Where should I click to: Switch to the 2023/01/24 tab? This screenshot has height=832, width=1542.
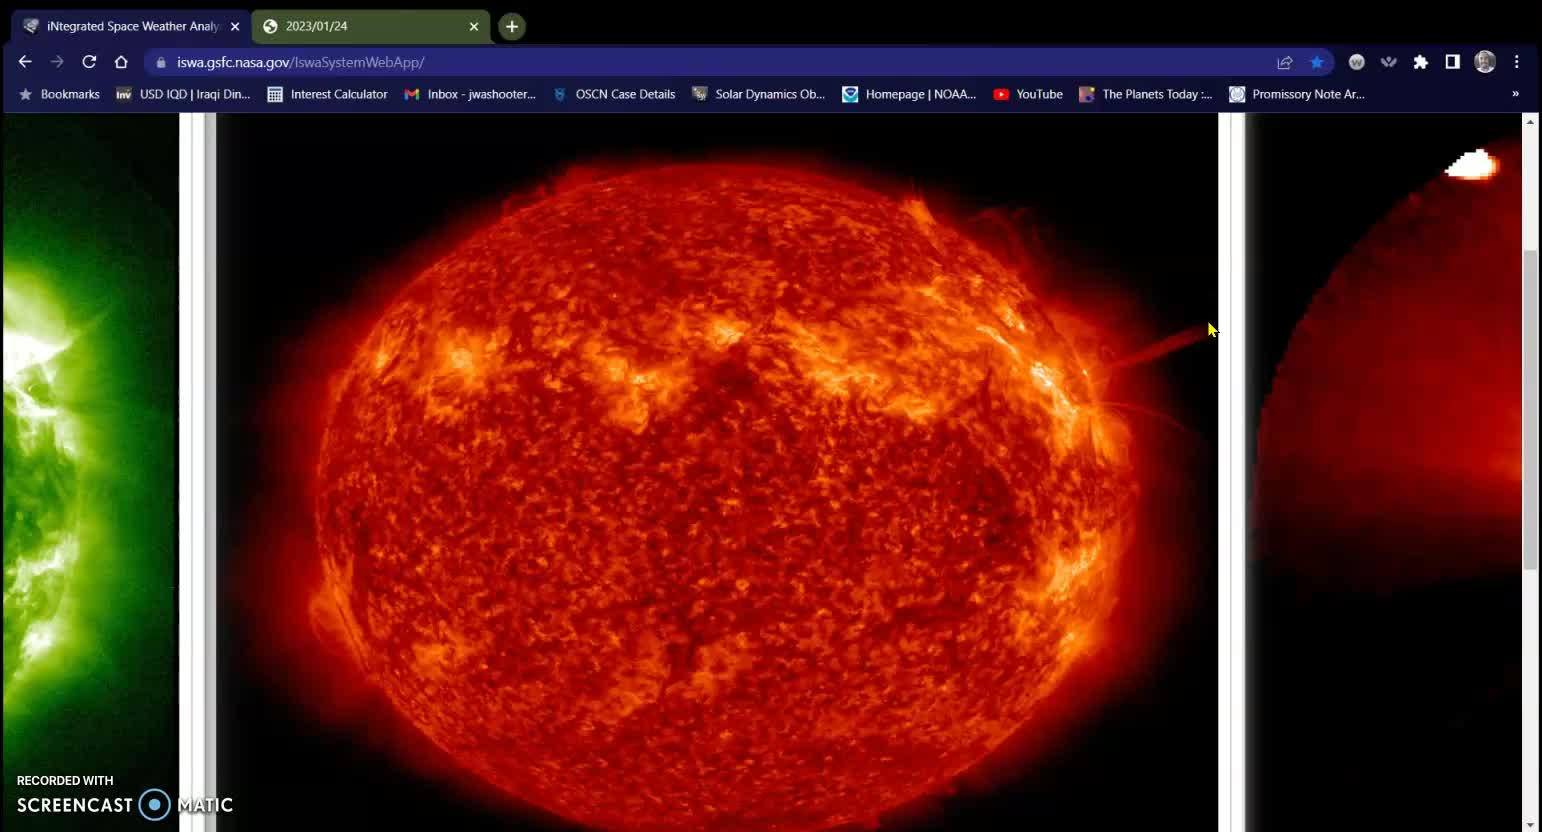(x=370, y=27)
